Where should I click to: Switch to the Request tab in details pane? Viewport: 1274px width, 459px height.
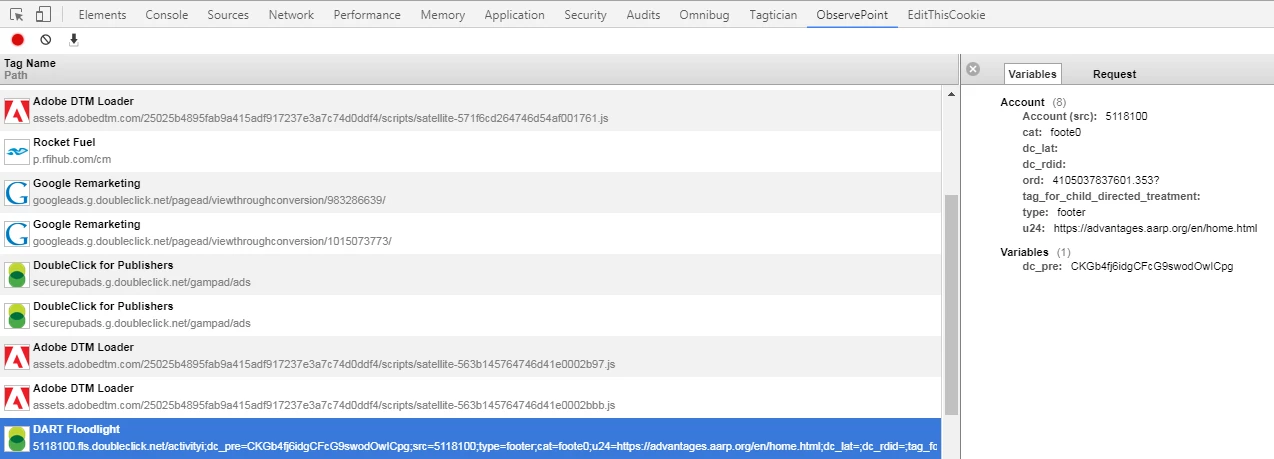click(x=1114, y=74)
